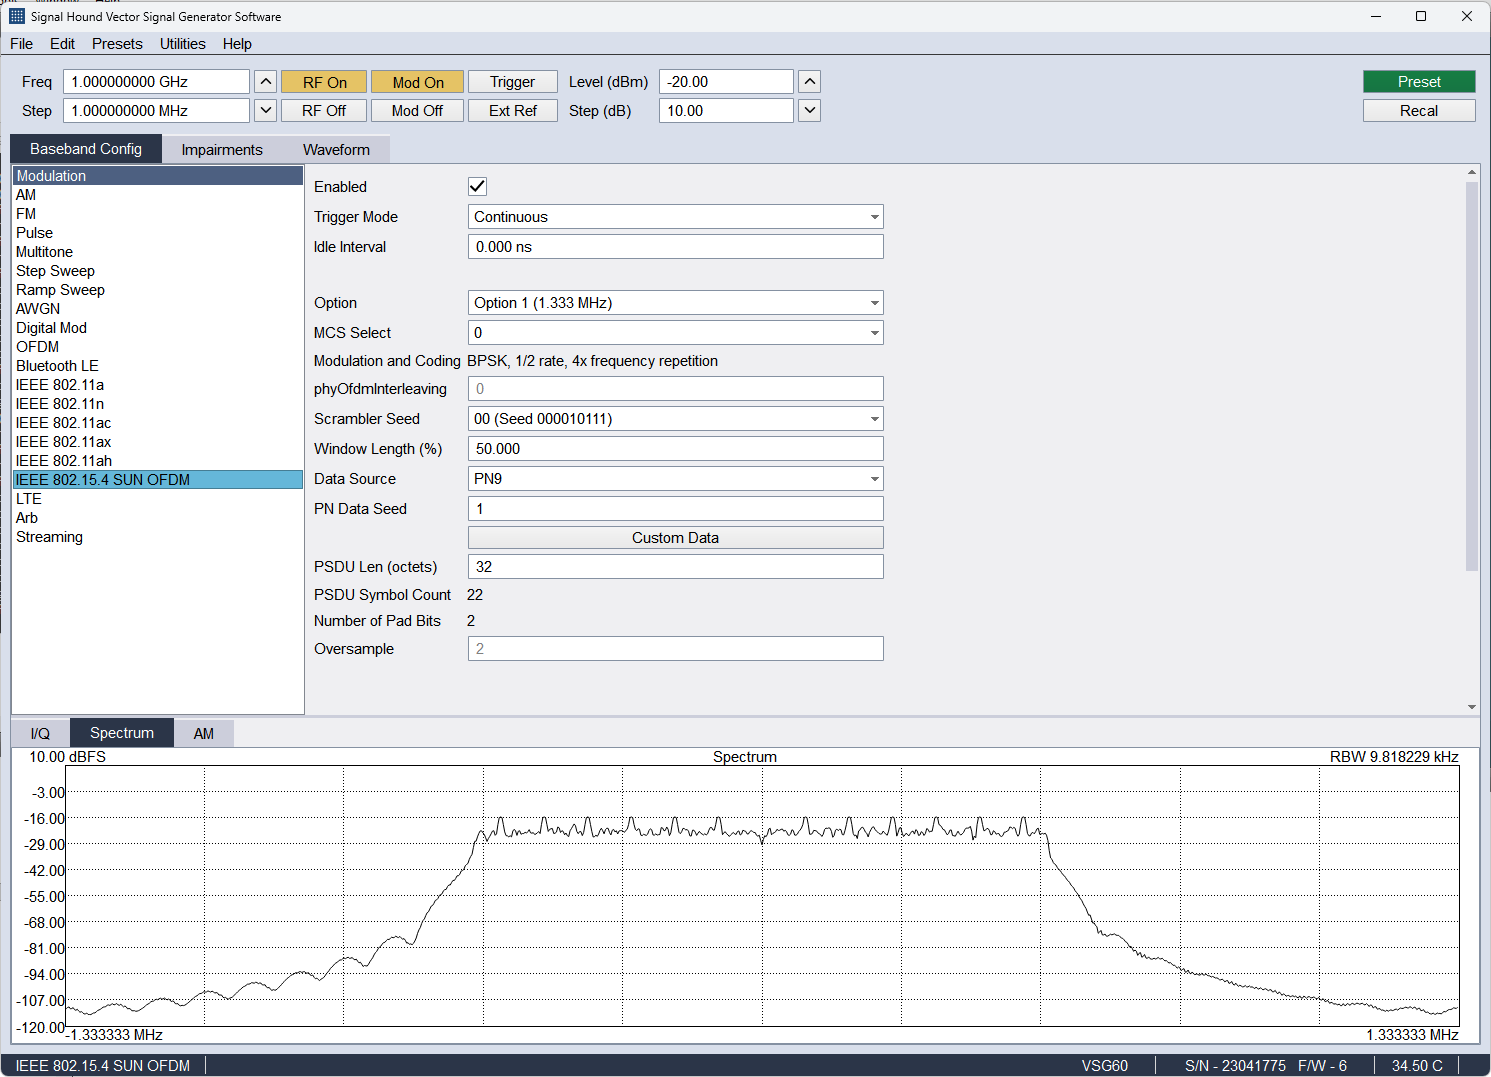
Task: Open the Help menu
Action: 237,44
